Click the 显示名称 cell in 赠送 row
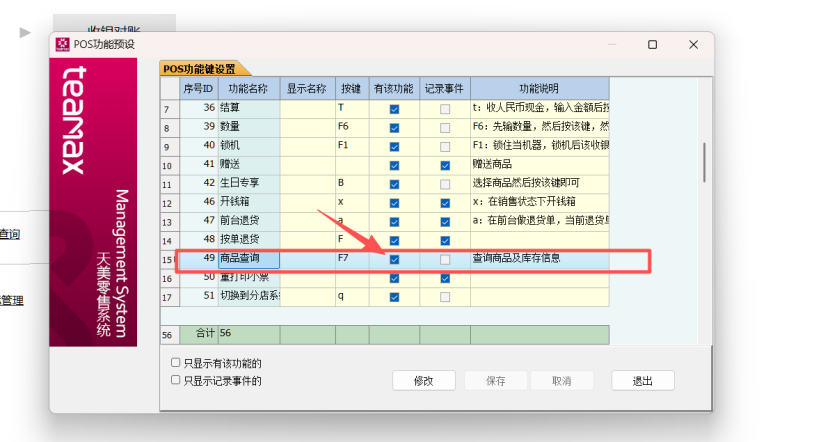The width and height of the screenshot is (830, 442). 308,165
